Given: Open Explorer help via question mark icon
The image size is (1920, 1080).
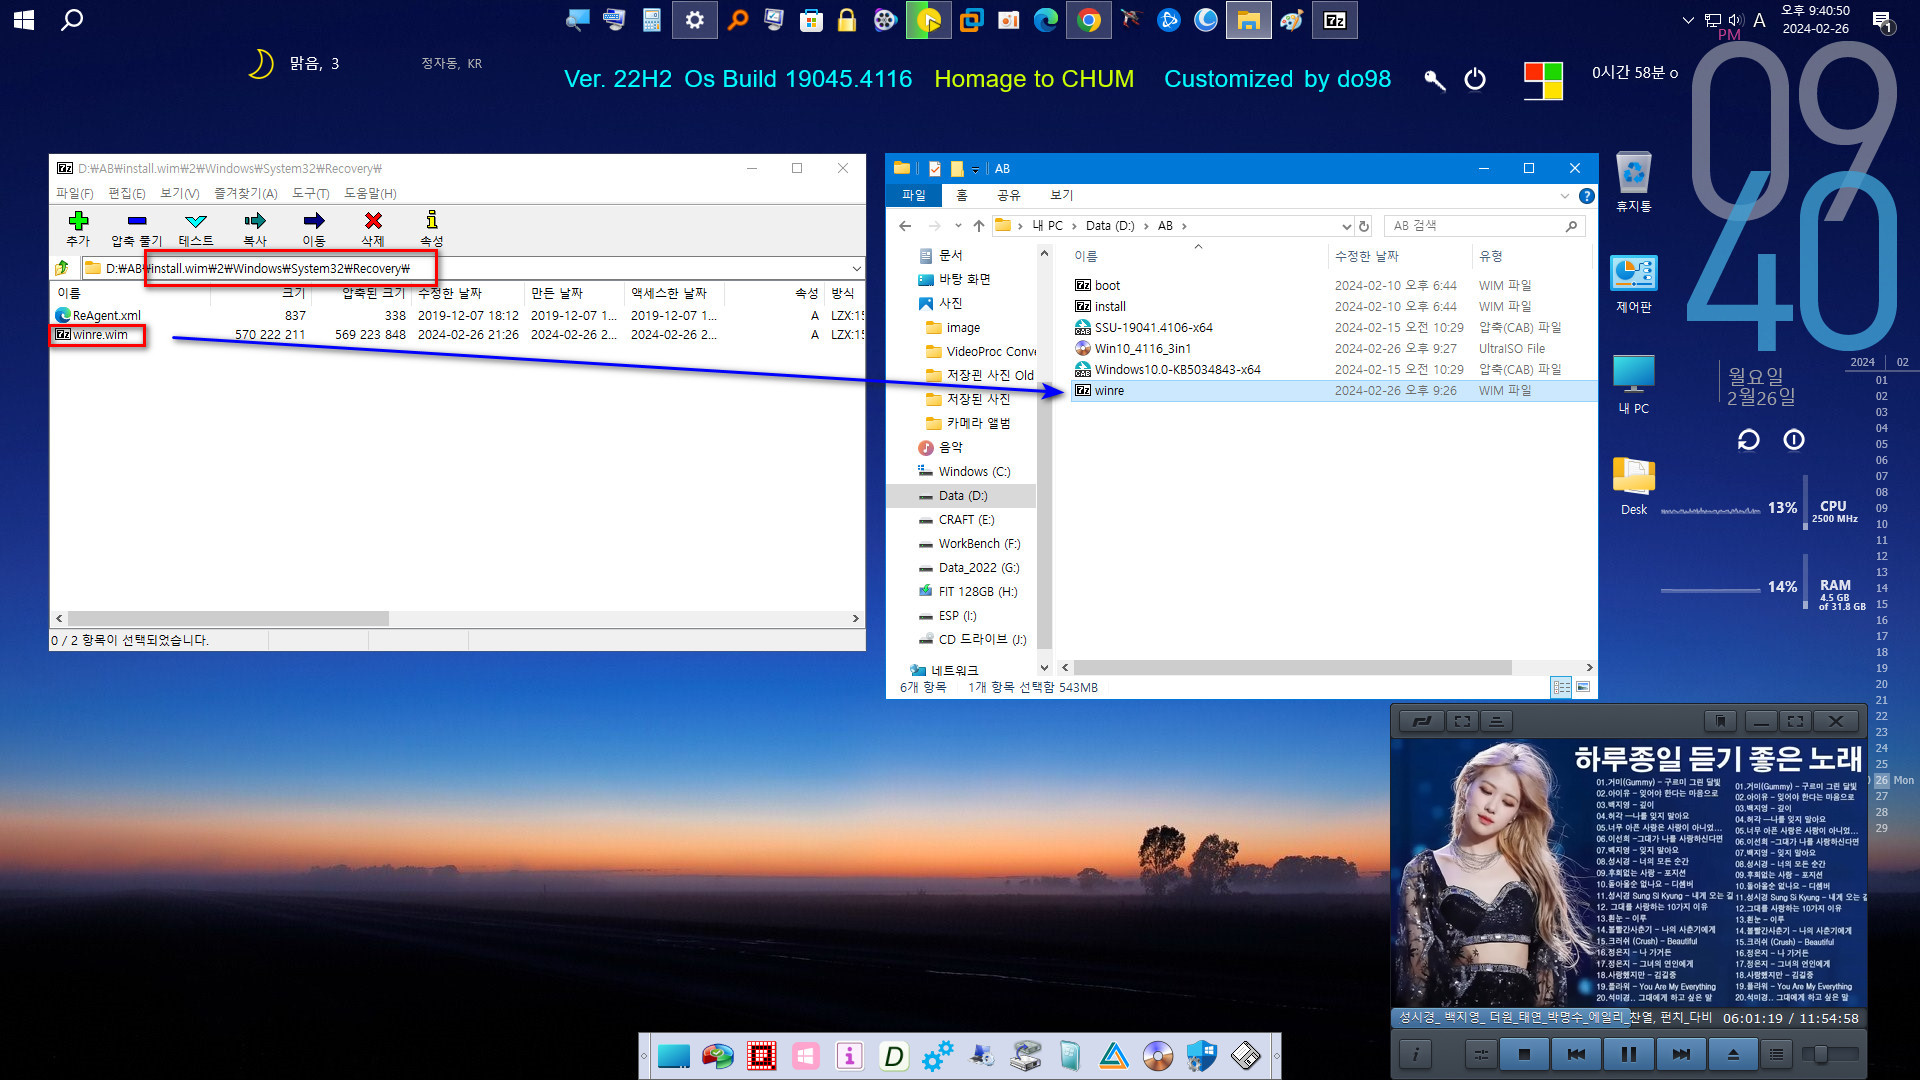Looking at the screenshot, I should (x=1586, y=196).
